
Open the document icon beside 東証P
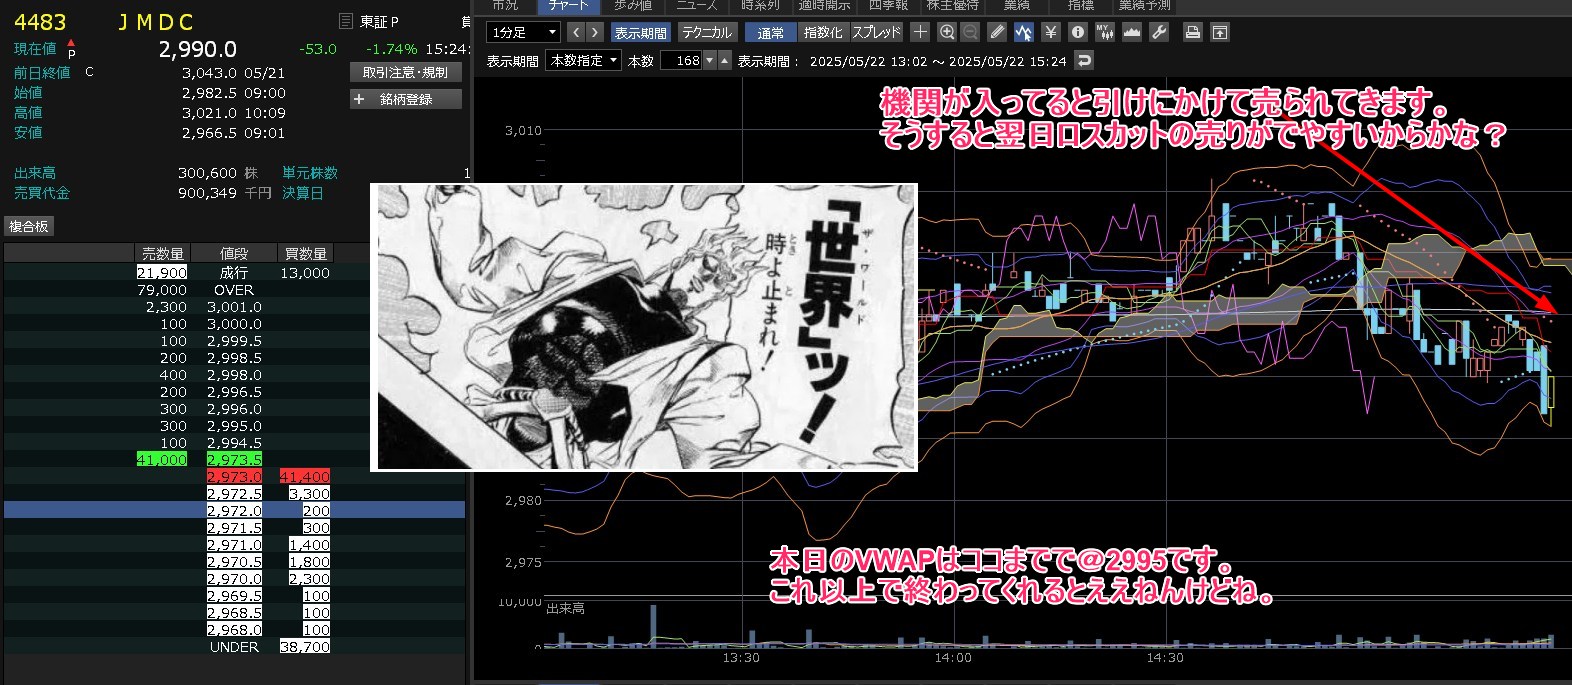click(346, 21)
